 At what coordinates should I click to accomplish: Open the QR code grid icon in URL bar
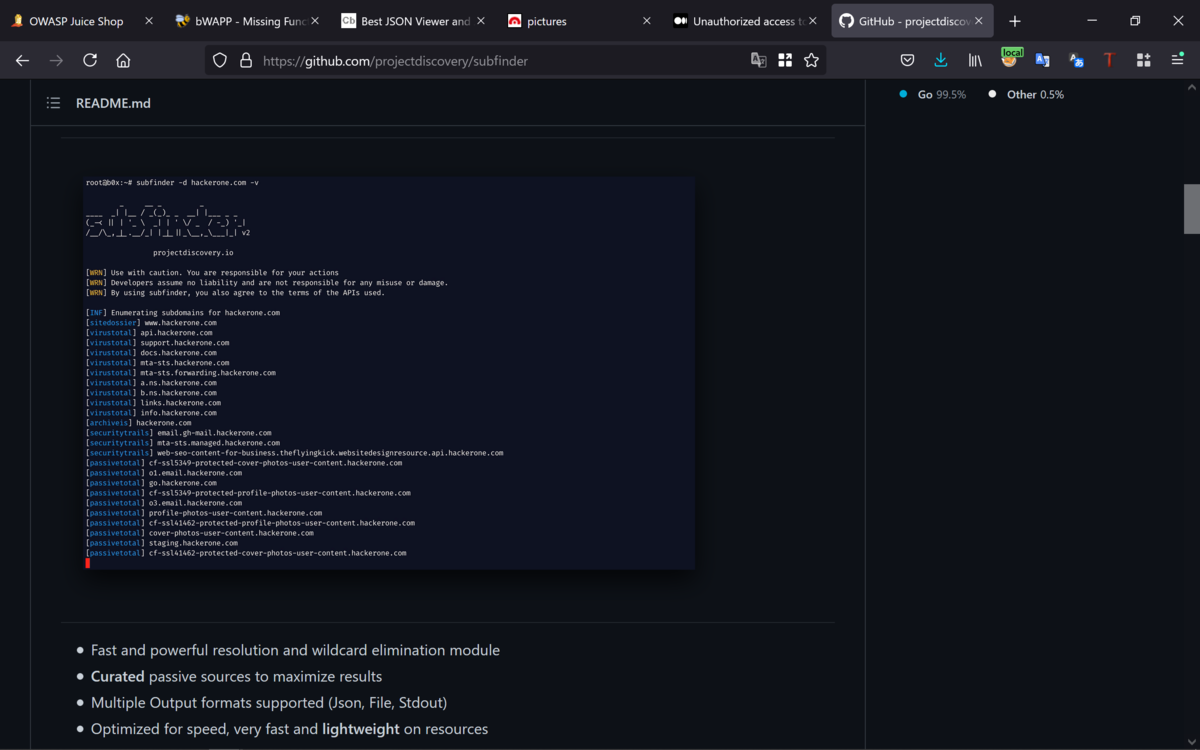[785, 60]
